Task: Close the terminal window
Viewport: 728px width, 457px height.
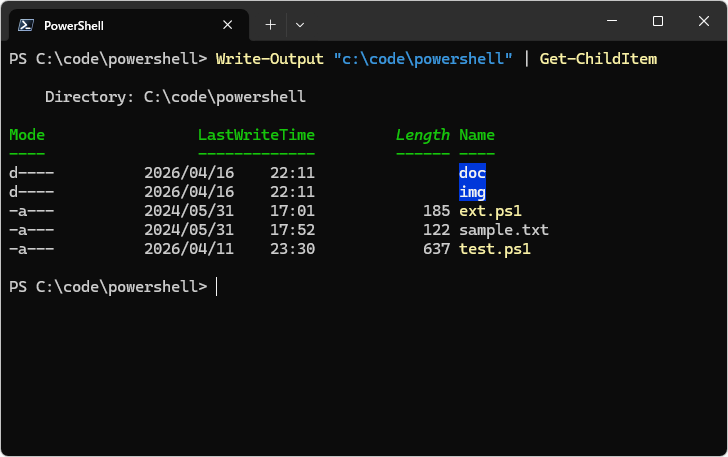Action: 703,21
